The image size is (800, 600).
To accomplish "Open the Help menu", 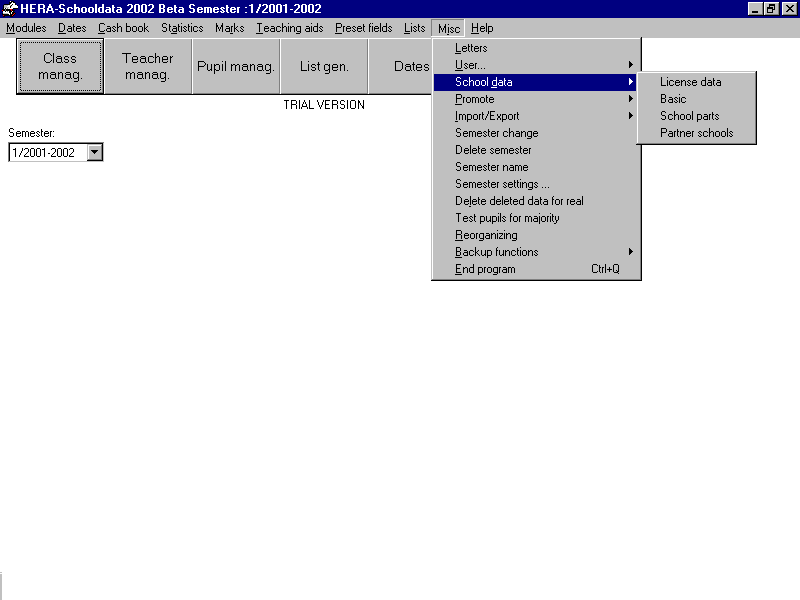I will (482, 28).
